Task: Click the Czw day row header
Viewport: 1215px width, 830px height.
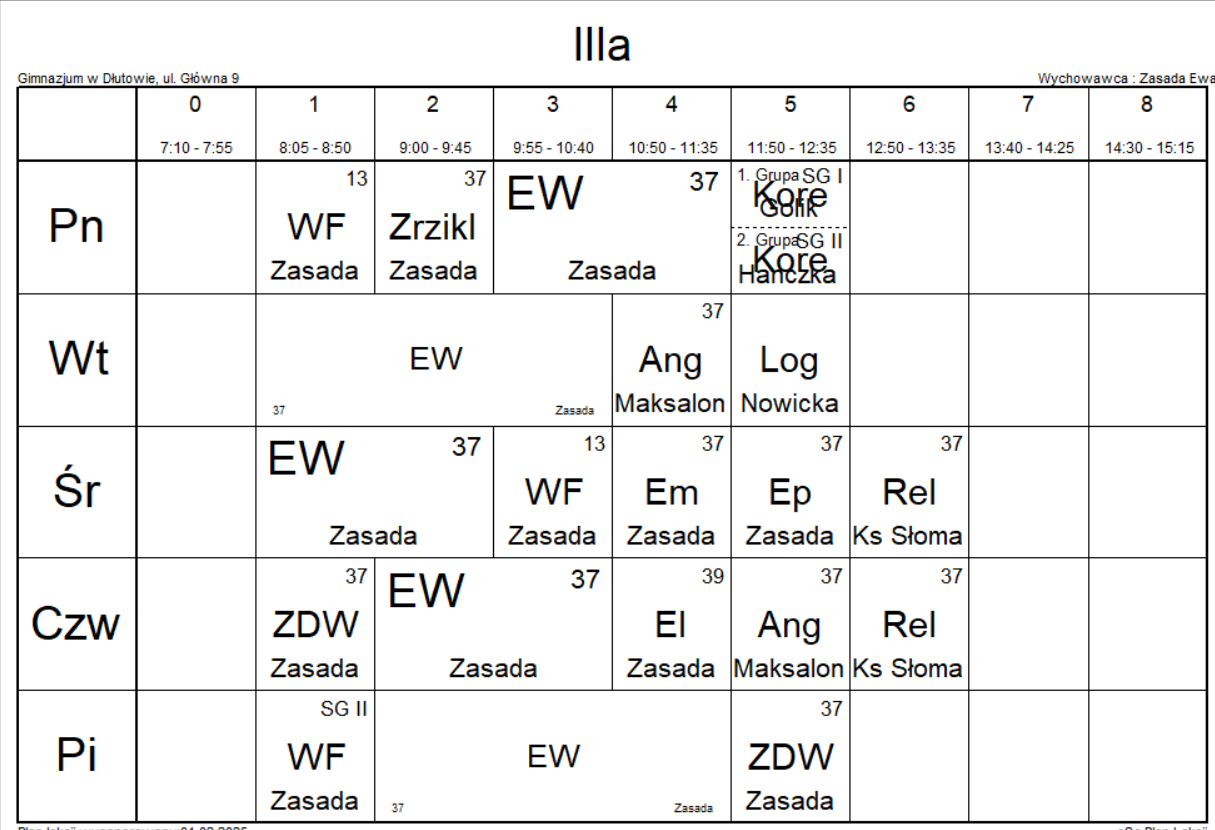Action: tap(77, 624)
